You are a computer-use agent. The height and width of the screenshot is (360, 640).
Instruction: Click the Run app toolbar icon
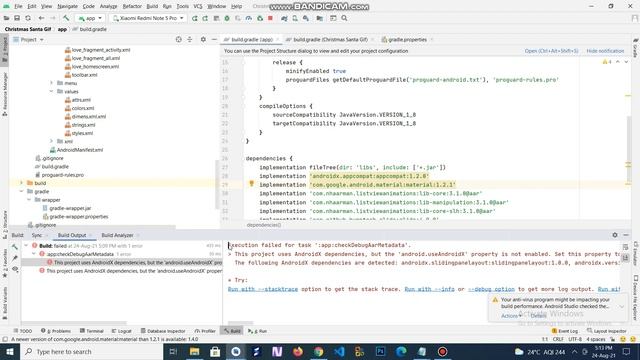(x=195, y=18)
